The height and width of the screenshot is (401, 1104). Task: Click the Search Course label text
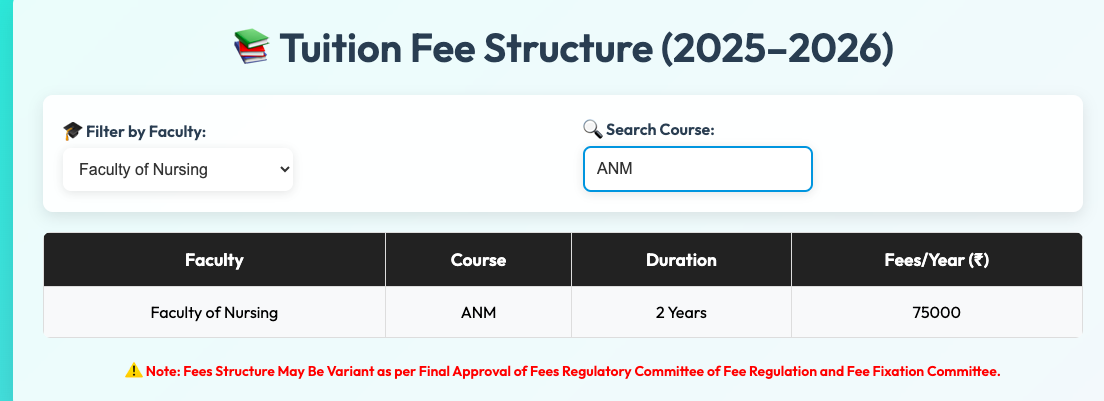(660, 130)
